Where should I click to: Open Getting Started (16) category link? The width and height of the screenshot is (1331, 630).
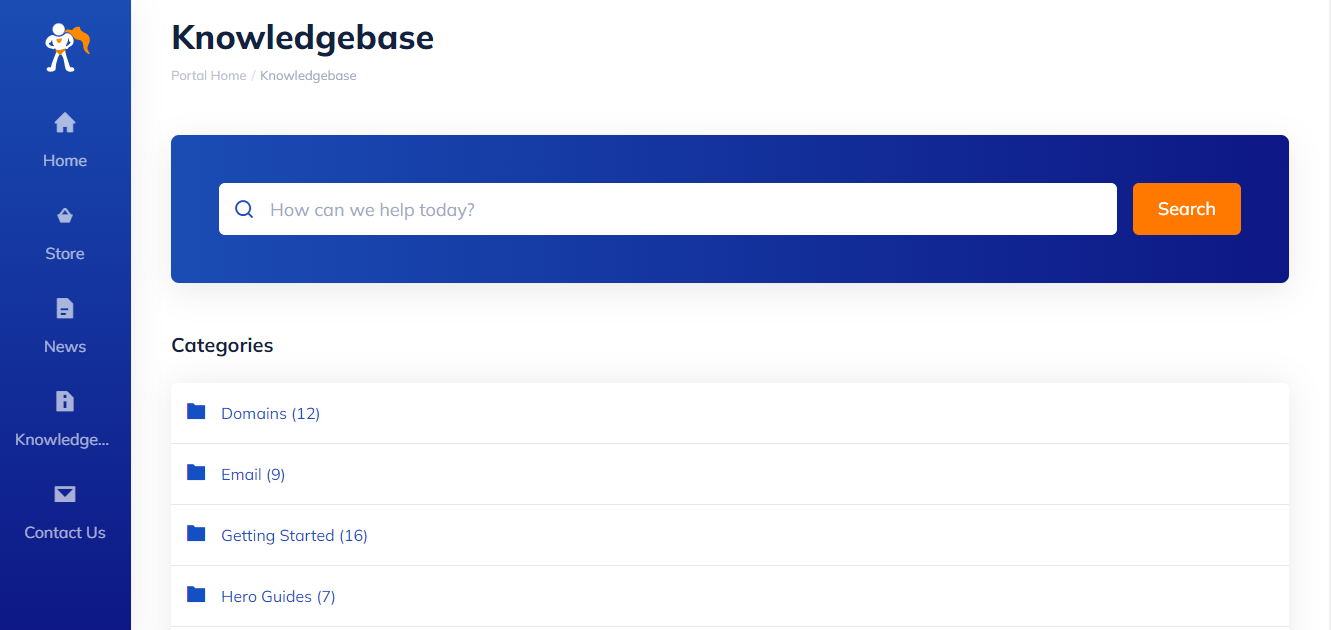click(x=294, y=536)
